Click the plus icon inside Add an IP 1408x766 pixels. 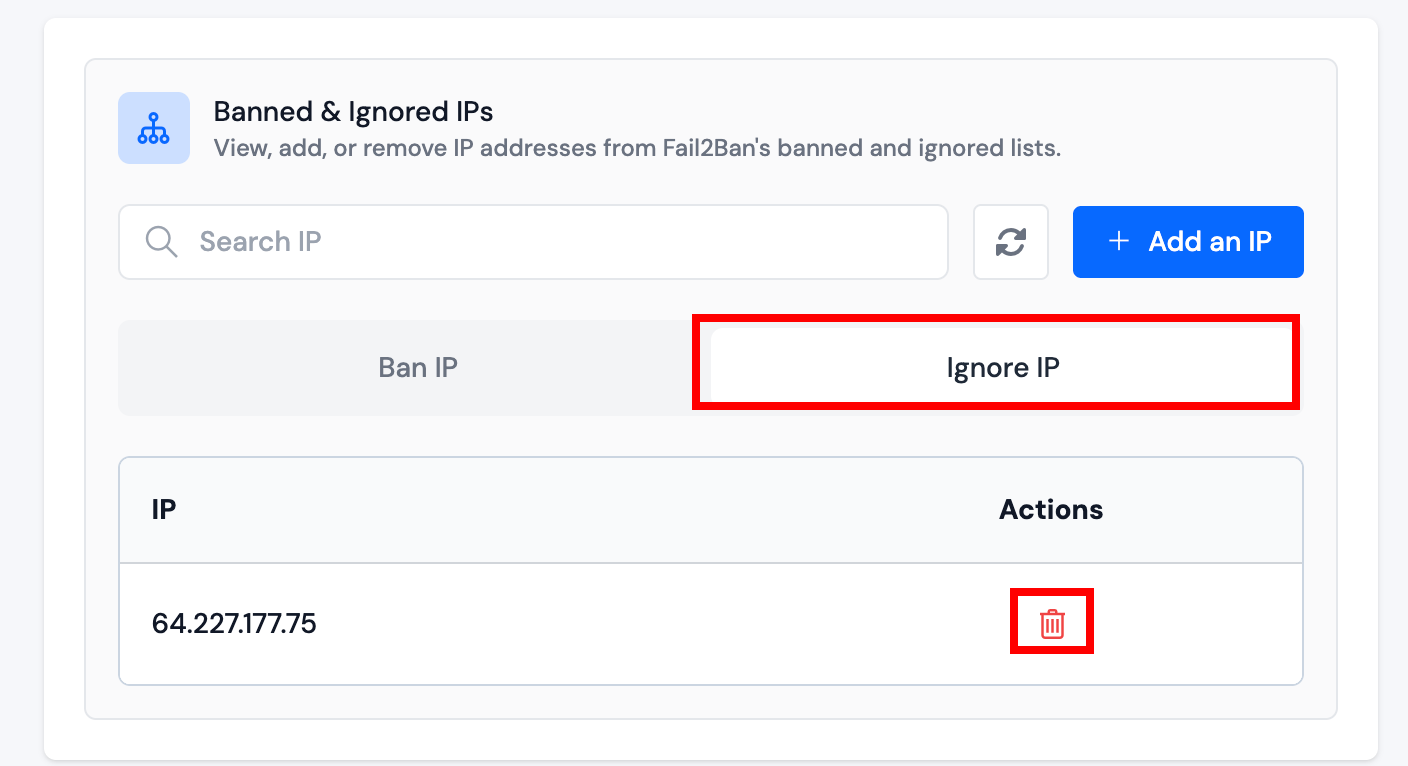tap(1117, 241)
